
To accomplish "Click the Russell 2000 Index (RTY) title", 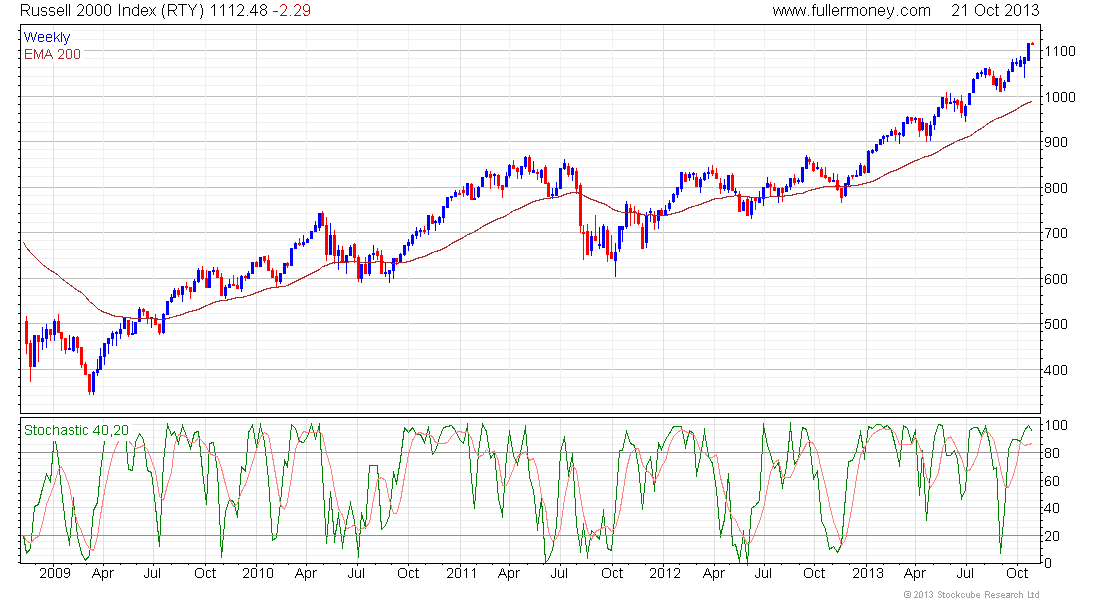I will (113, 11).
